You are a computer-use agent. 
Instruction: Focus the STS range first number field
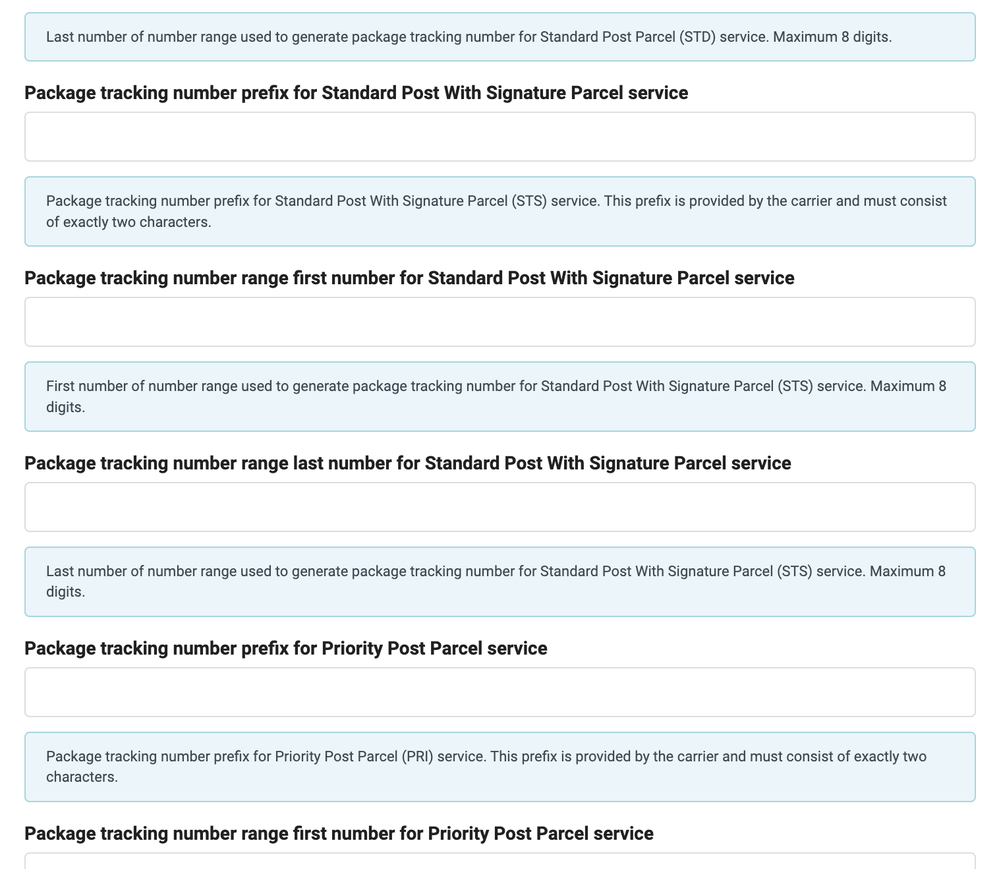(x=499, y=322)
